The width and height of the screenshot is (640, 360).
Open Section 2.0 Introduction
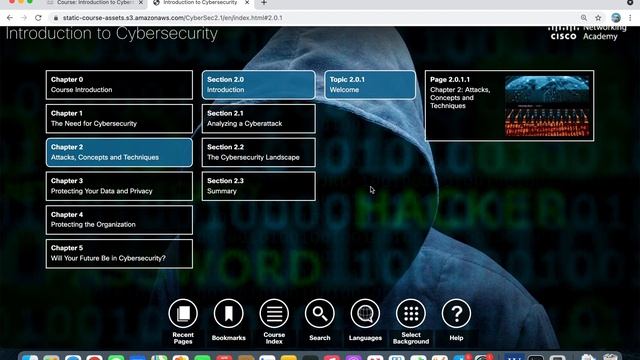tap(259, 85)
